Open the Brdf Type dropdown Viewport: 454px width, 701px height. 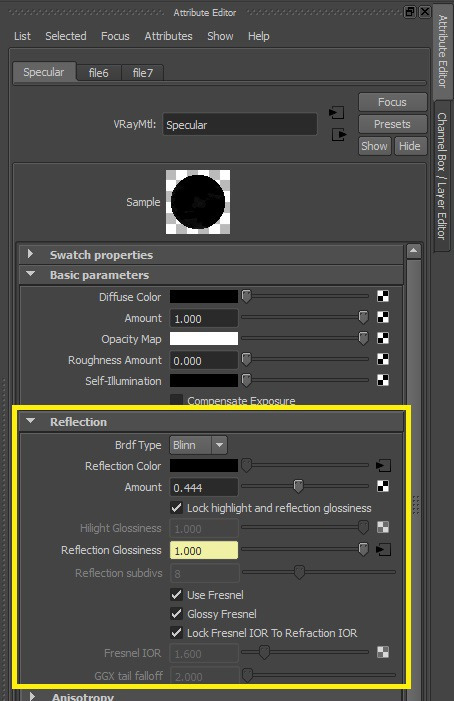[x=198, y=445]
